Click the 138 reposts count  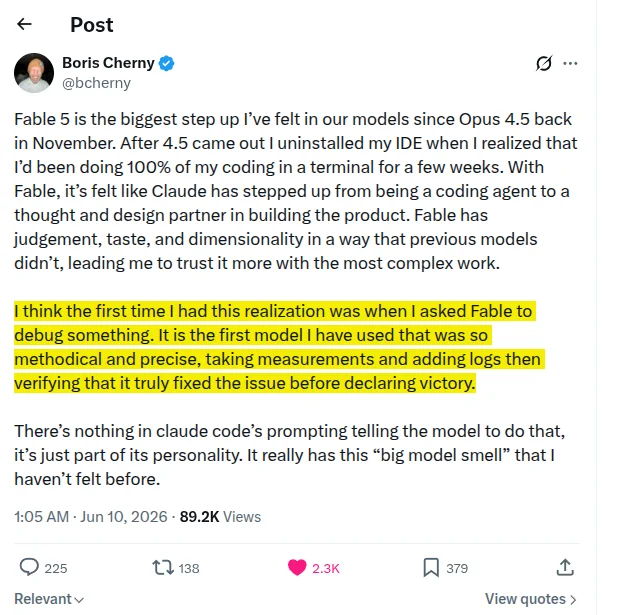point(189,568)
